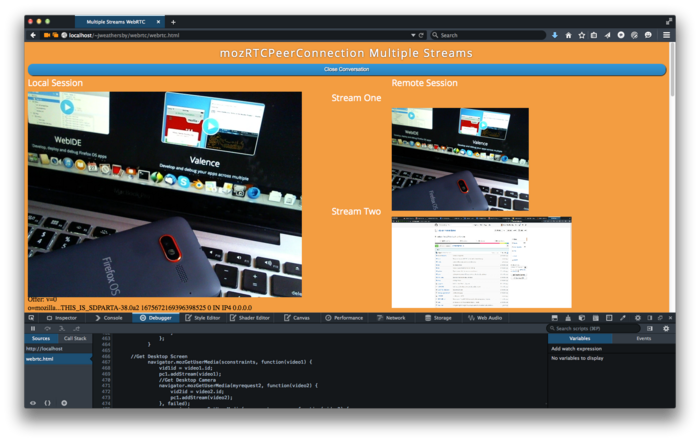Open the Shader Editor tab
This screenshot has height=442, width=700.
(250, 318)
